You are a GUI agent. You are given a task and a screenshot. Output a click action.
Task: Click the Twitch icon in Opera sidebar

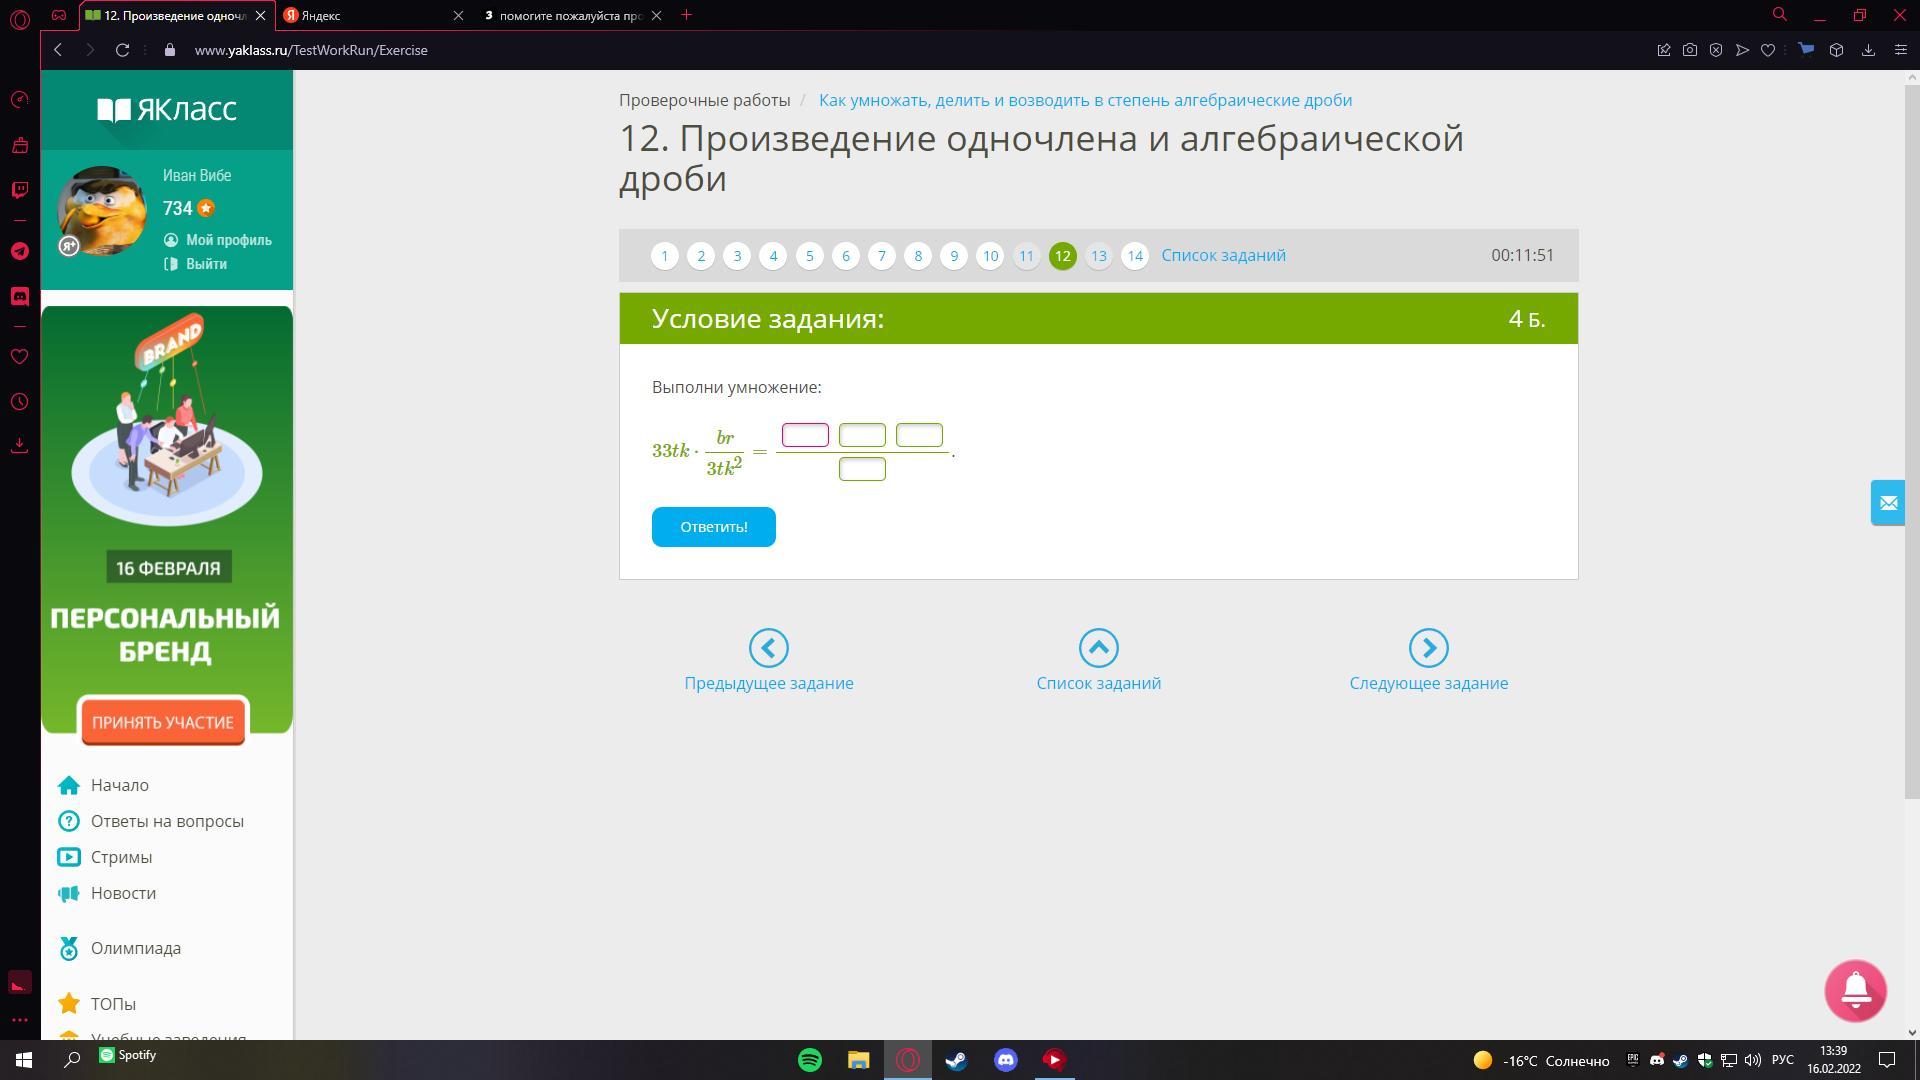pyautogui.click(x=19, y=190)
